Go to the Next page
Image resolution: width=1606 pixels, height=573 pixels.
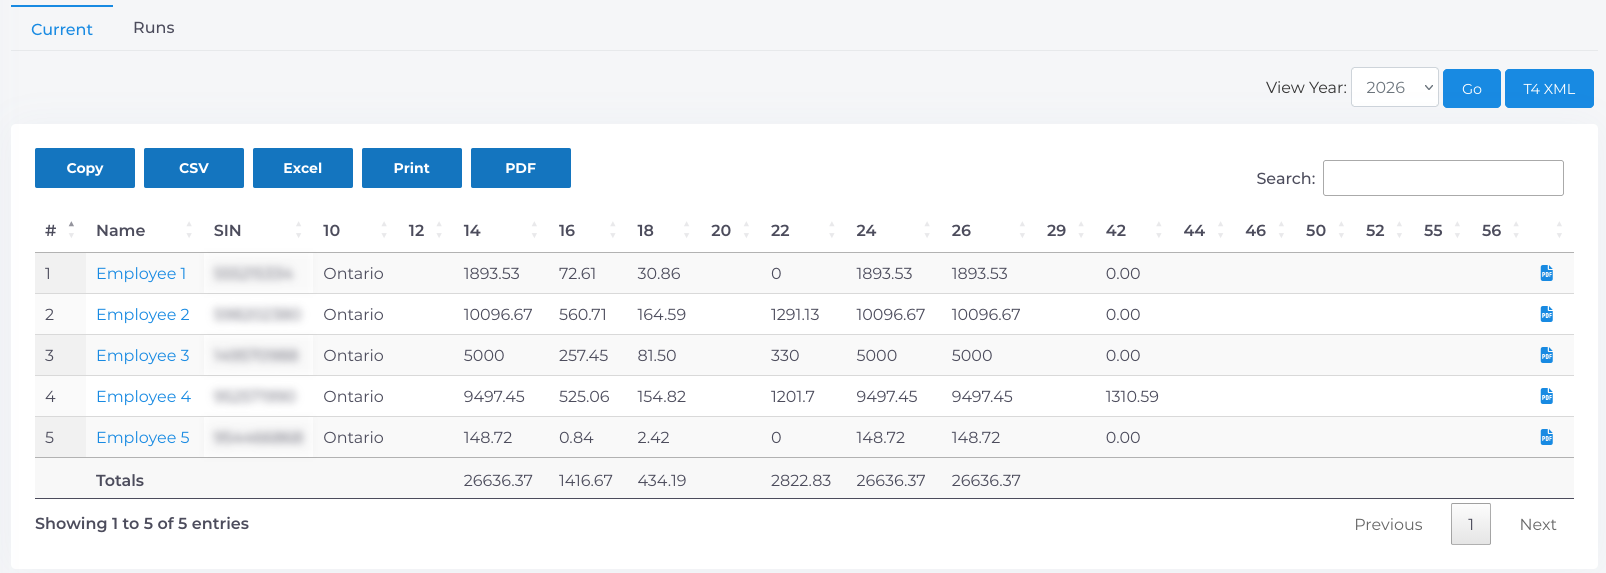1537,524
